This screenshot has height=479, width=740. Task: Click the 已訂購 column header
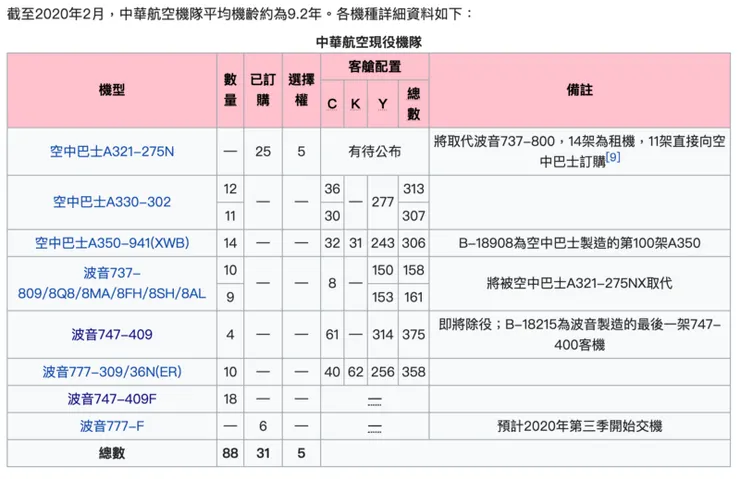pyautogui.click(x=263, y=90)
